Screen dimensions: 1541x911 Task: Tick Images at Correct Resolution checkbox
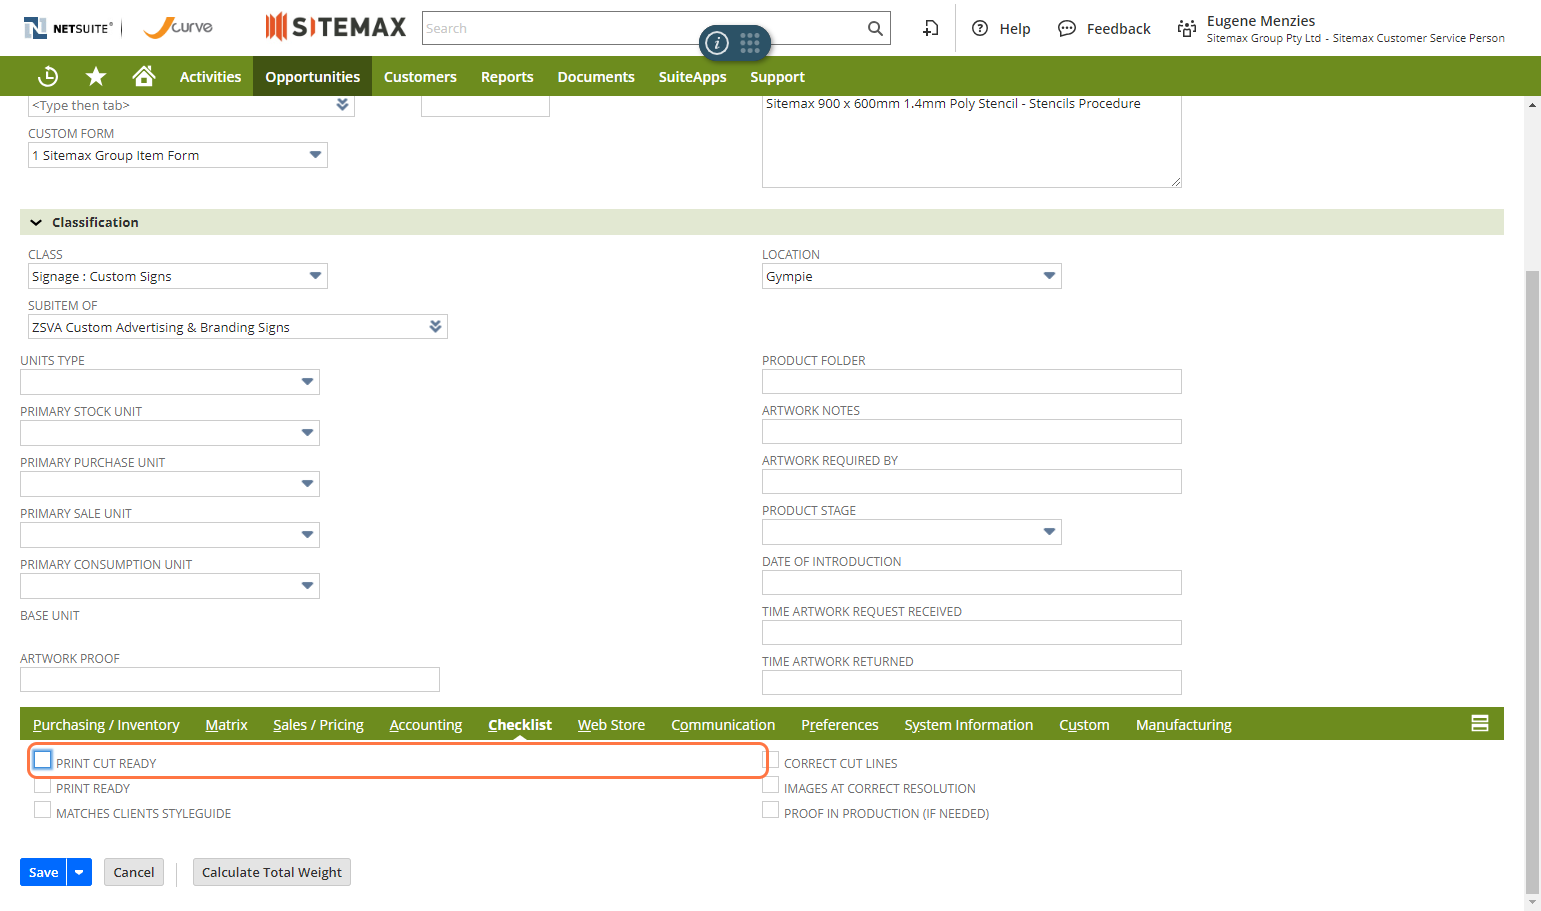(771, 786)
